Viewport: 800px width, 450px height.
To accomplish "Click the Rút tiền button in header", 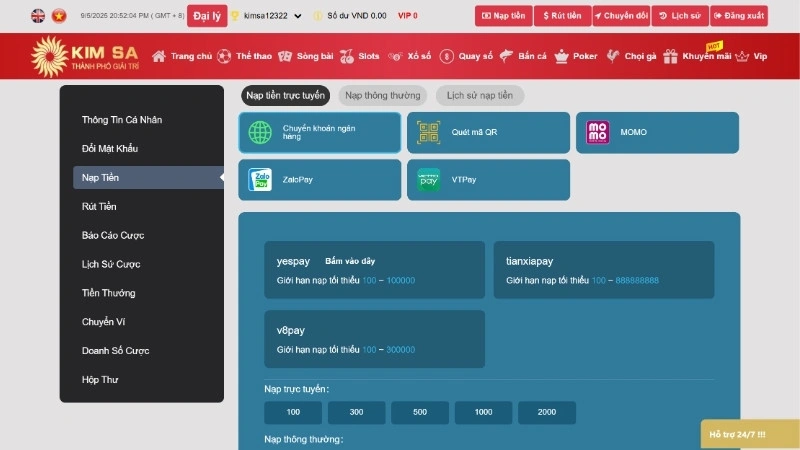I will coord(562,16).
